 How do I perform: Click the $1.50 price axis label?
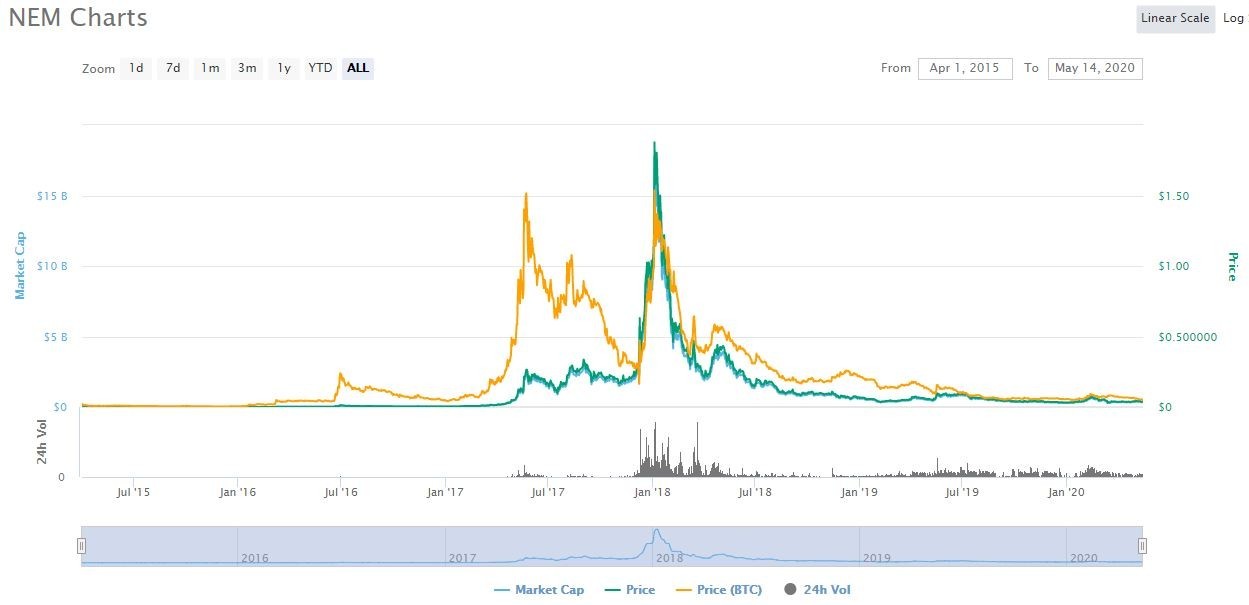click(1174, 196)
